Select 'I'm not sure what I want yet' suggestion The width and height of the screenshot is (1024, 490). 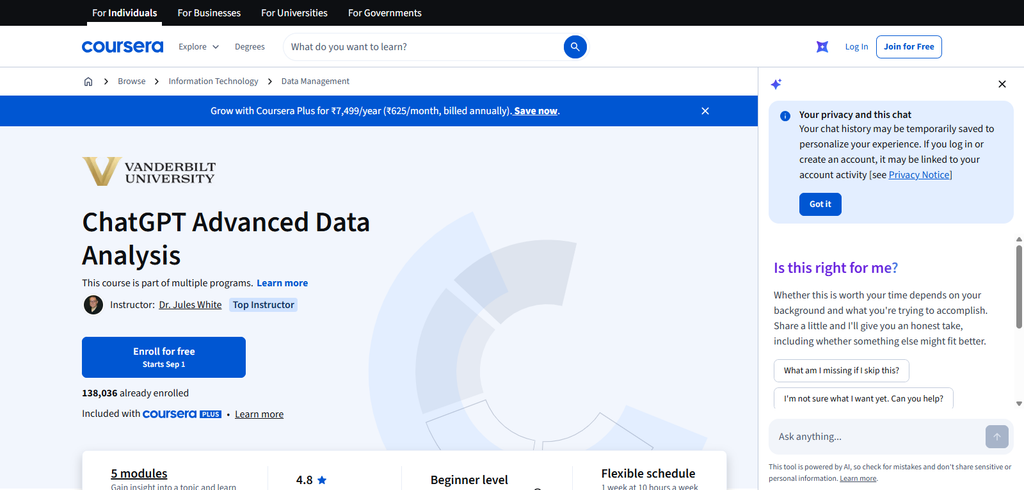click(x=863, y=399)
